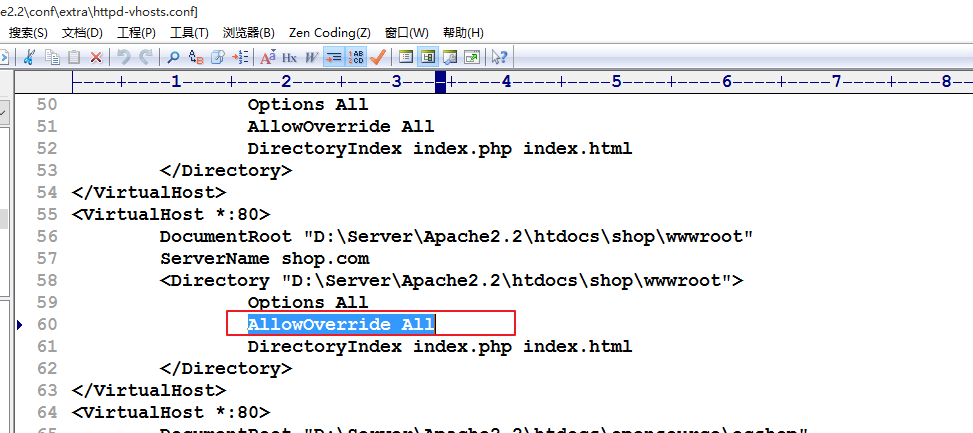973x433 pixels.
Task: Open Find with the magnifier icon
Action: (173, 57)
